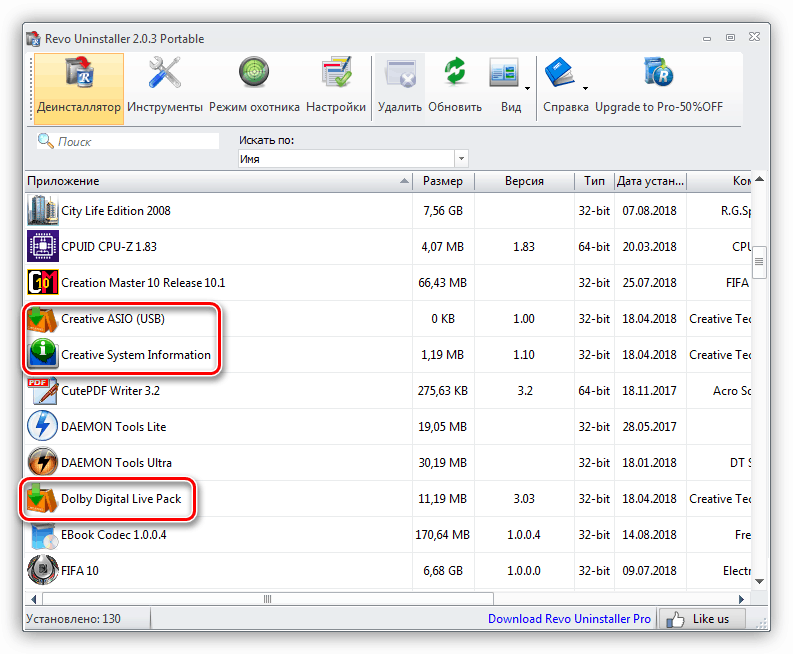Click DAEMON Tools Ultra name text
This screenshot has width=793, height=654.
pos(116,462)
